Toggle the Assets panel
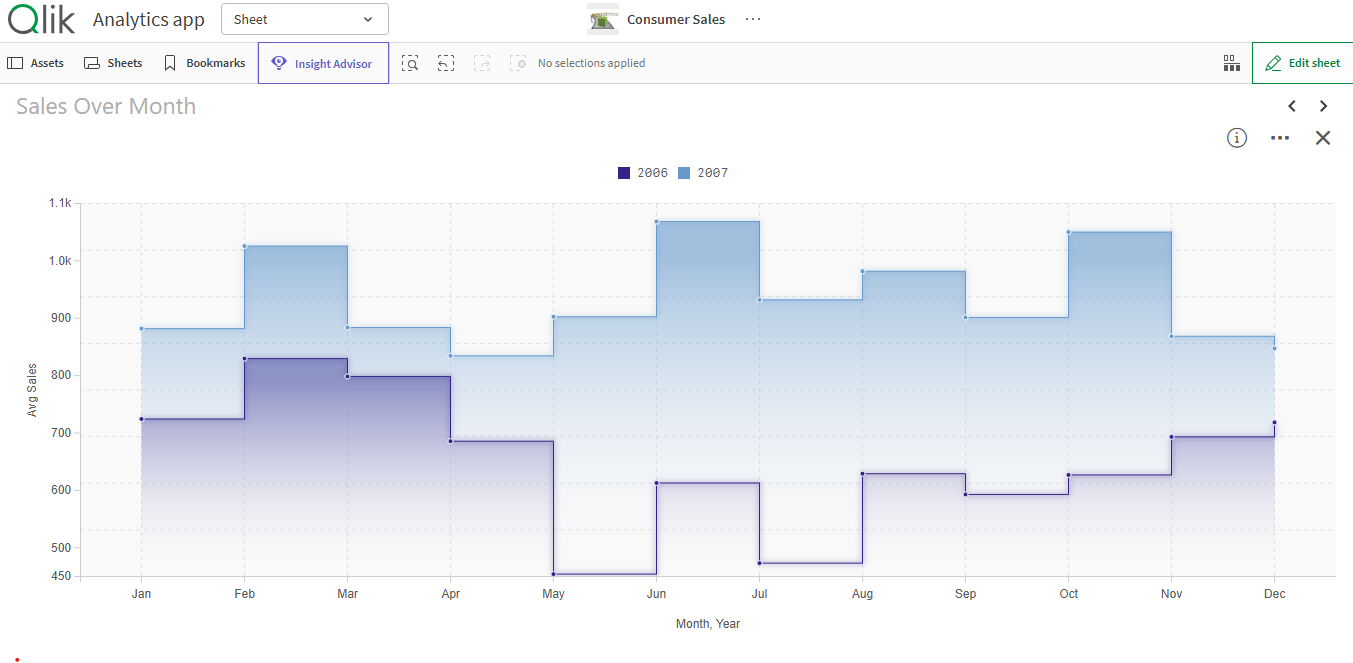 [x=36, y=63]
